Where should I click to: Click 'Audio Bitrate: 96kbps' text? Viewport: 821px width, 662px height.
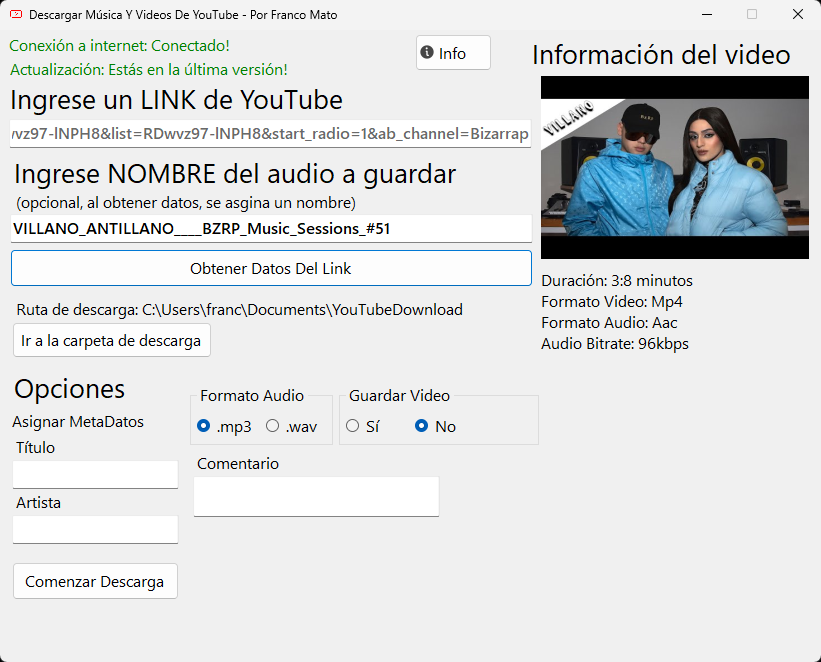(x=615, y=344)
